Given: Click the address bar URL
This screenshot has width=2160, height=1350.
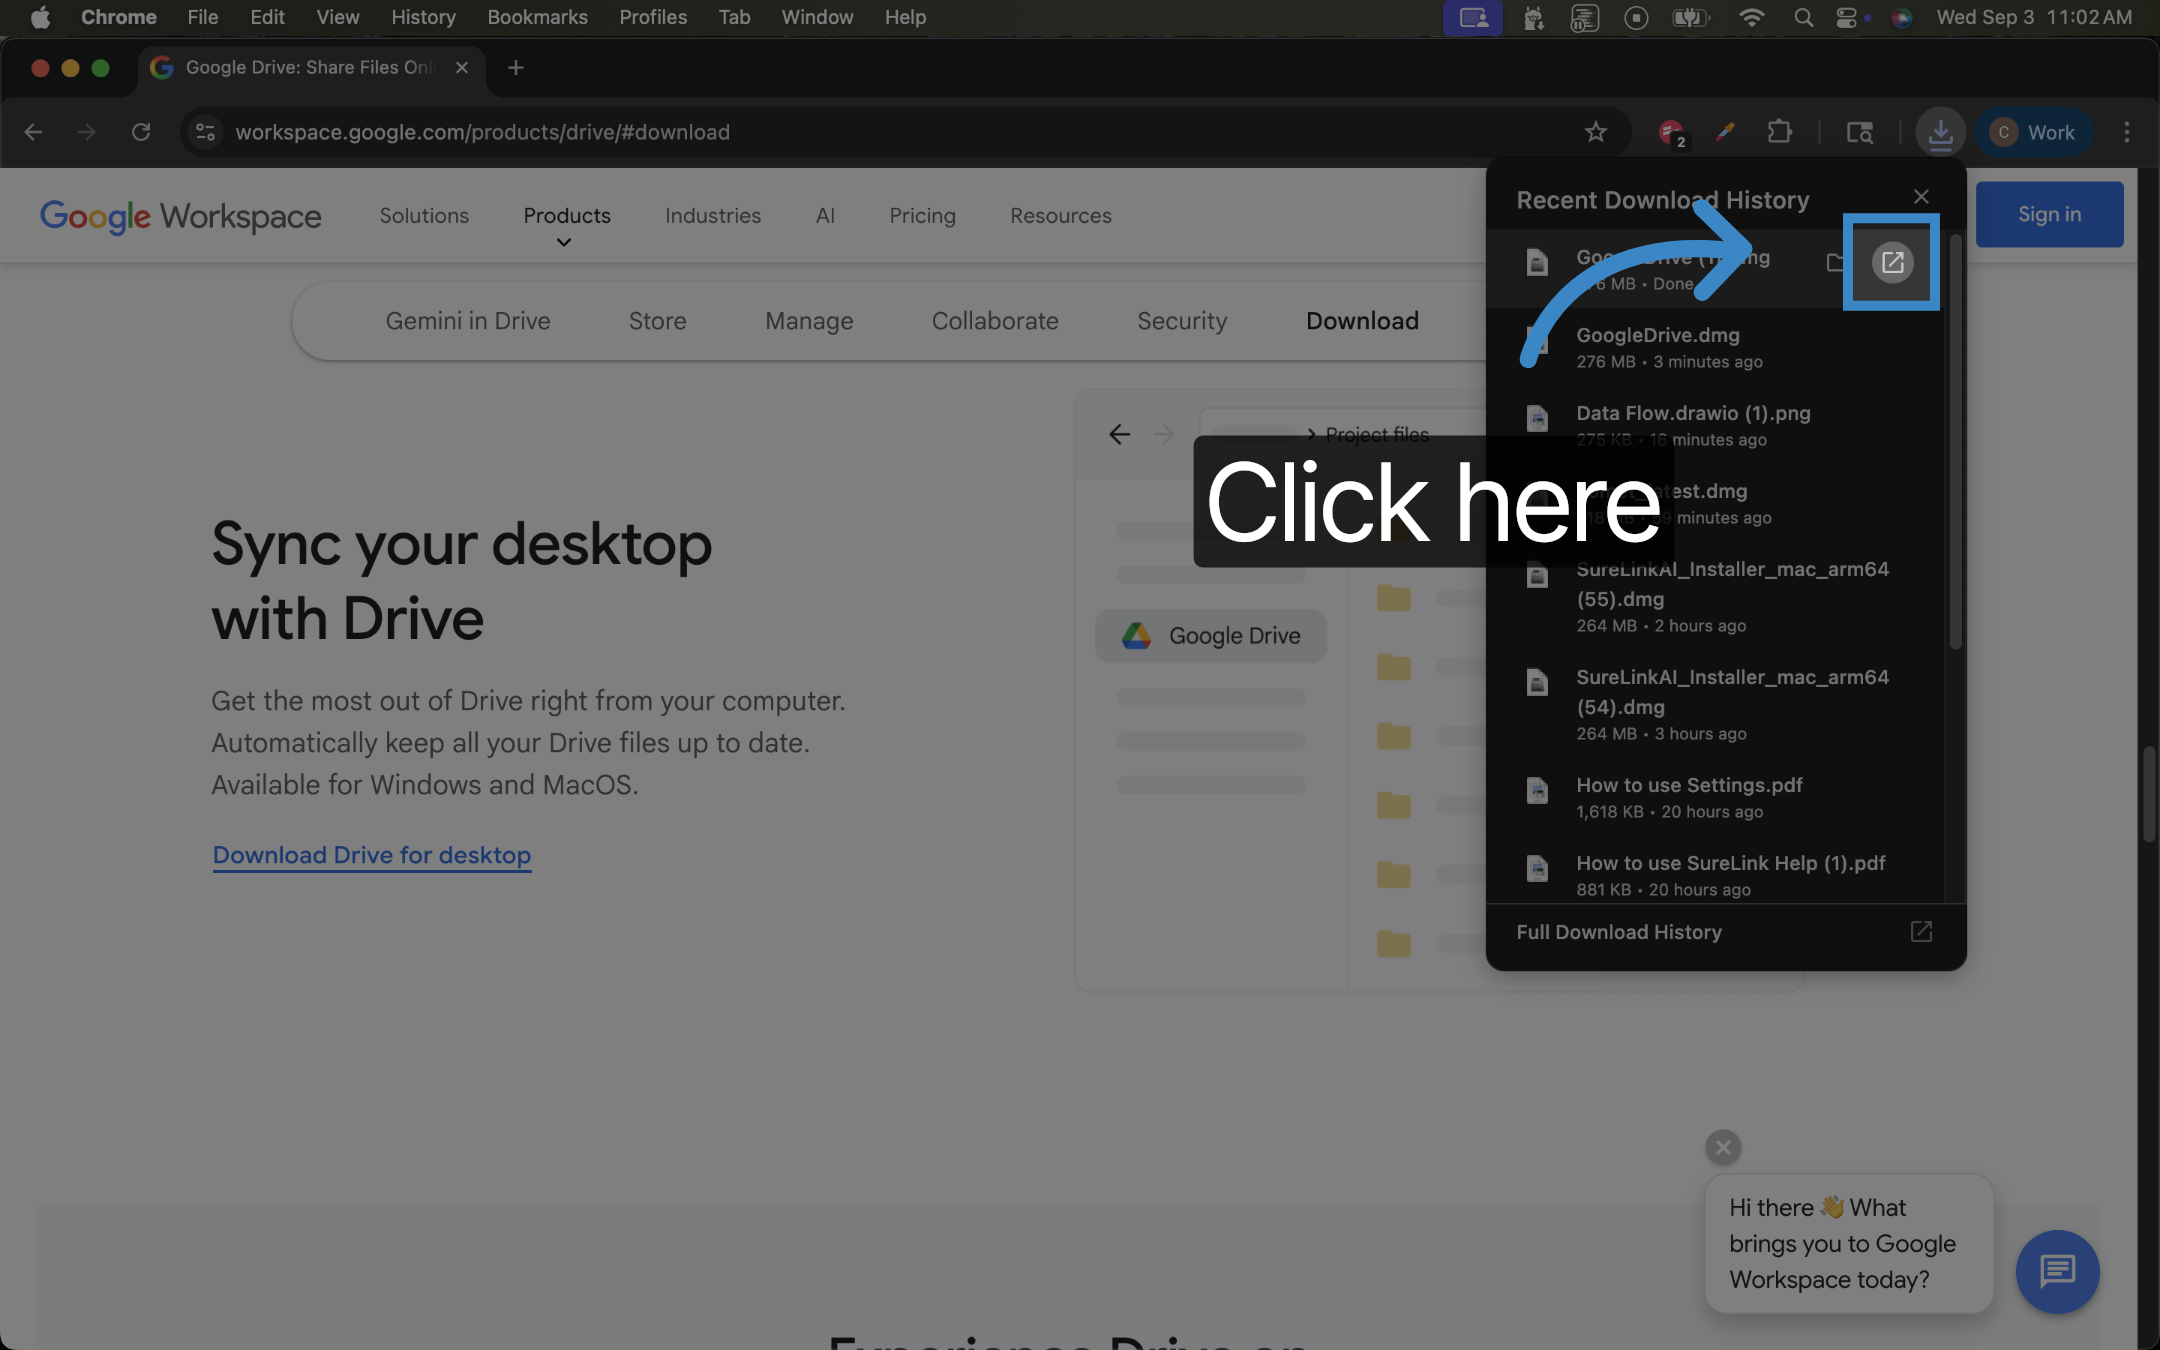Looking at the screenshot, I should coord(482,132).
